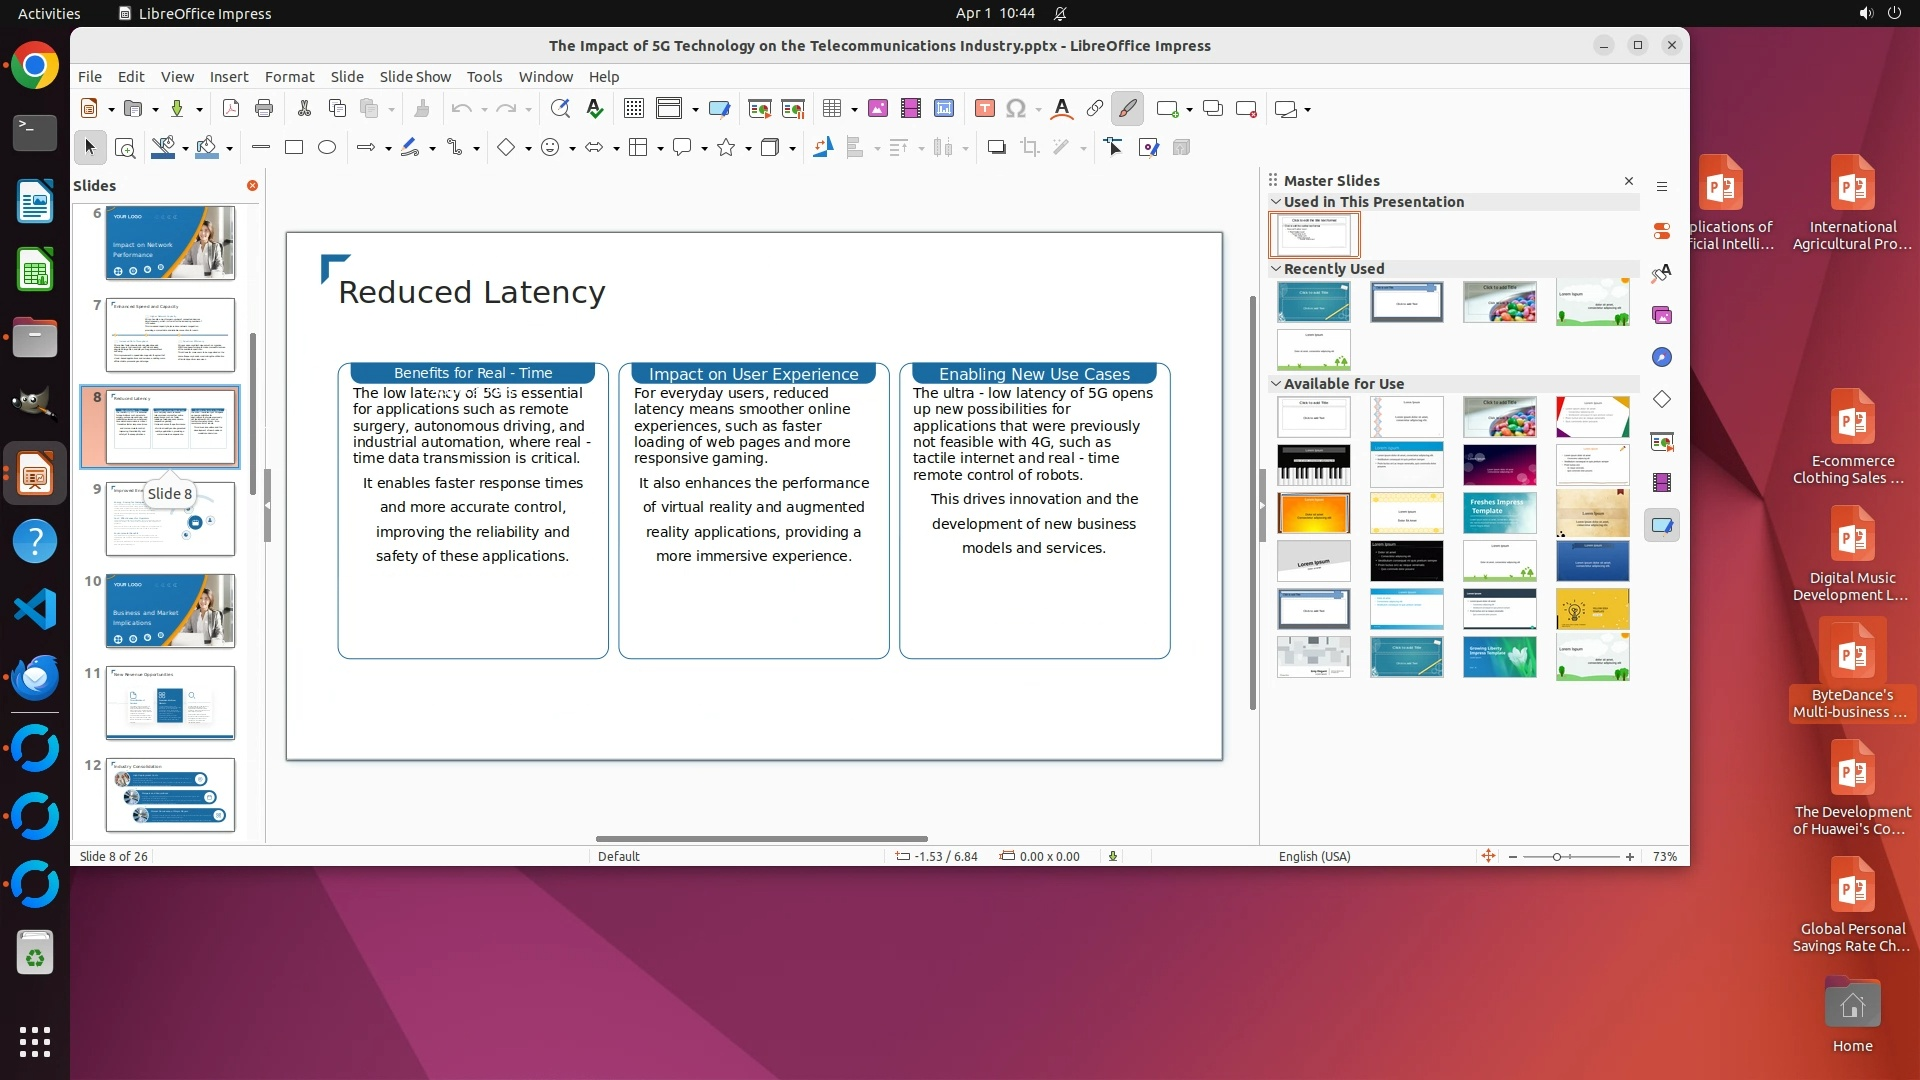Click English (USA) language in status bar
The height and width of the screenshot is (1080, 1920).
coord(1314,857)
